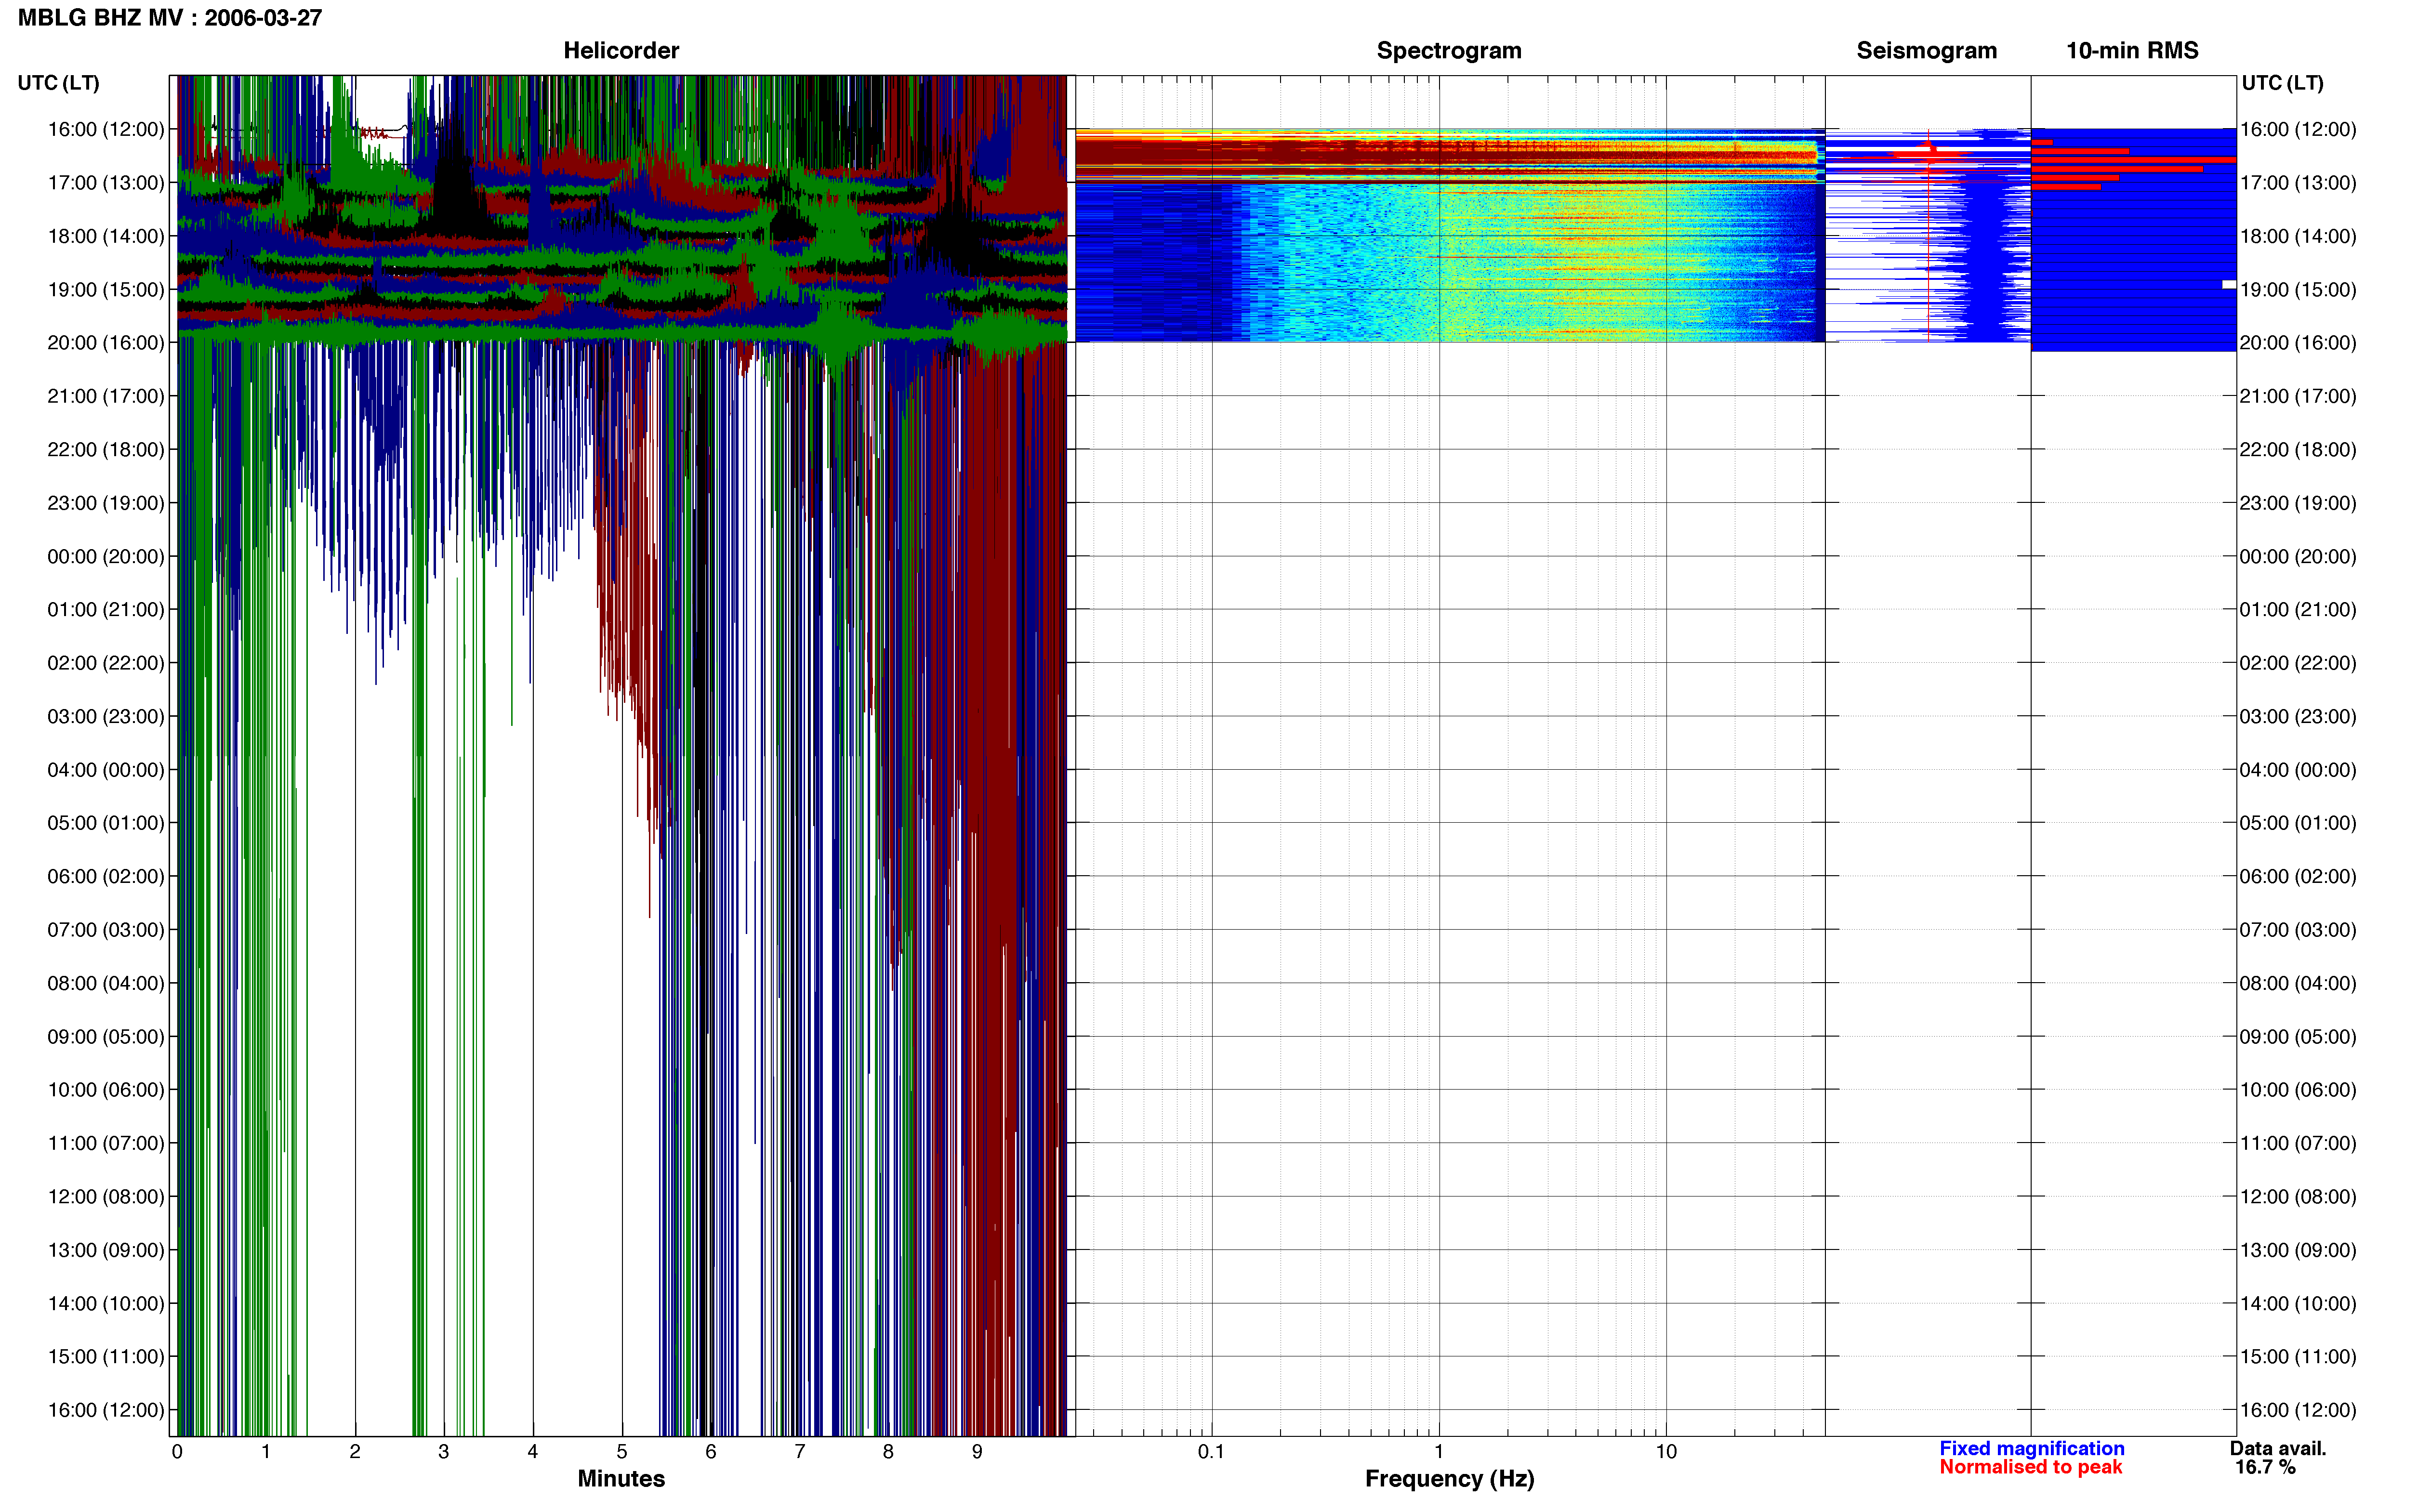Click the 'Data avail.' label
This screenshot has width=2418, height=1512.
click(x=2278, y=1449)
